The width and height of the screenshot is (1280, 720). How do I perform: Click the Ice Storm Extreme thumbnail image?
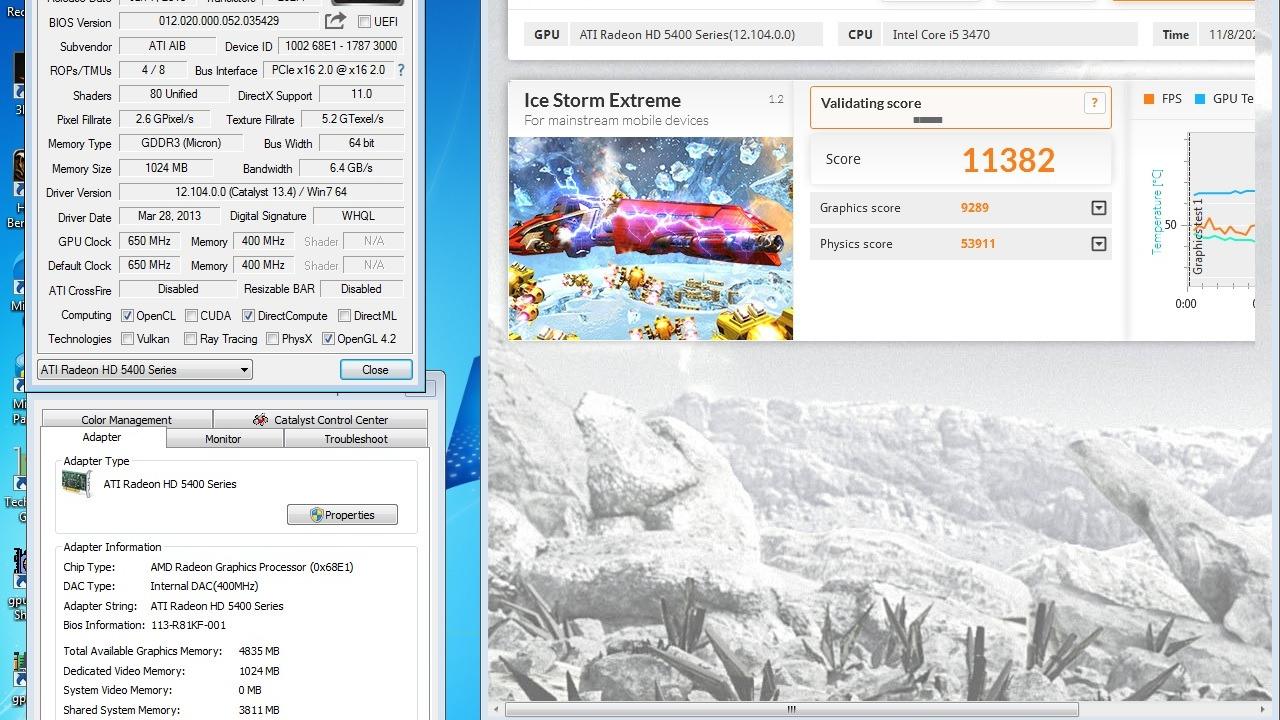(x=650, y=238)
